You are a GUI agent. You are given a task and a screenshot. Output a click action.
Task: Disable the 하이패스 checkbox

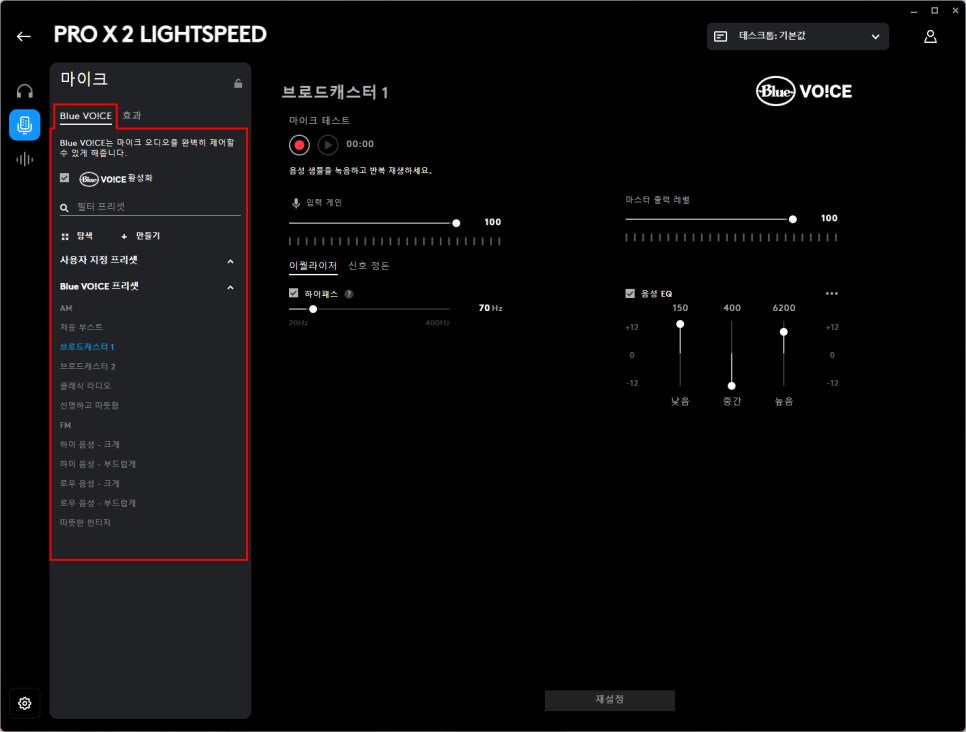[x=294, y=294]
